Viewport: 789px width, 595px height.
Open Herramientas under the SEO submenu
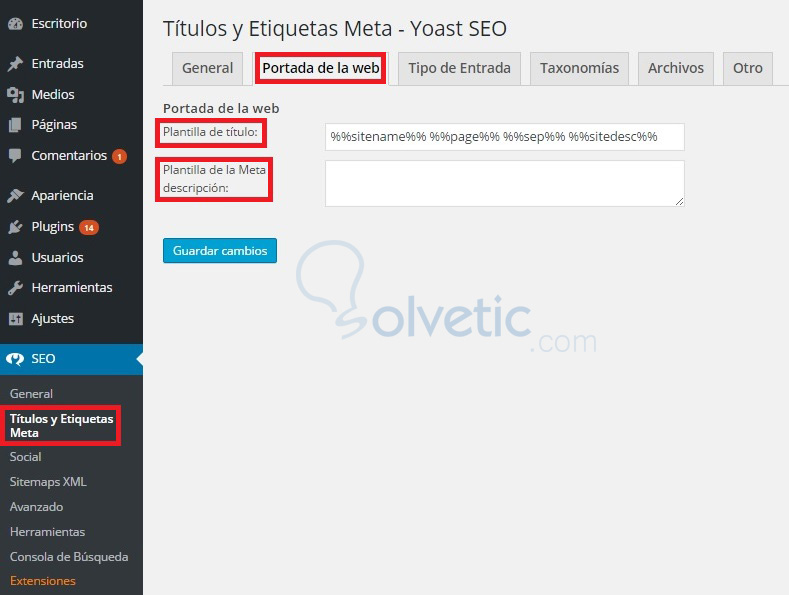[x=47, y=532]
